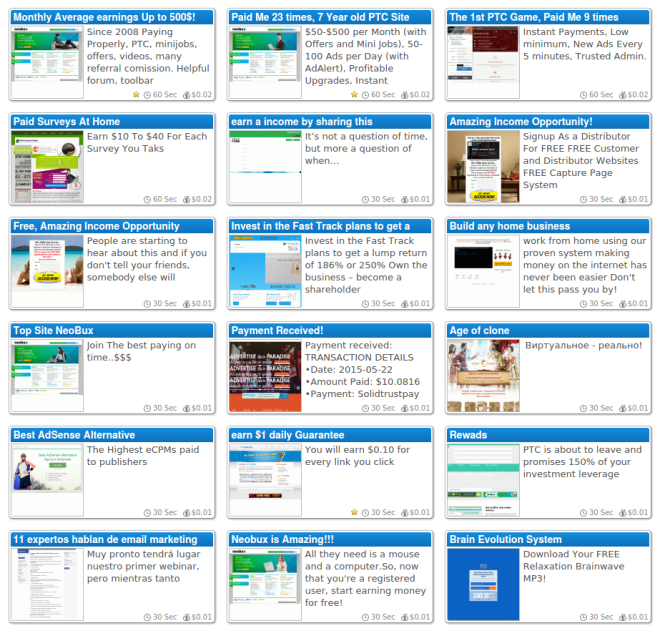Open the Top Site NeoBux ad title

coord(53,330)
